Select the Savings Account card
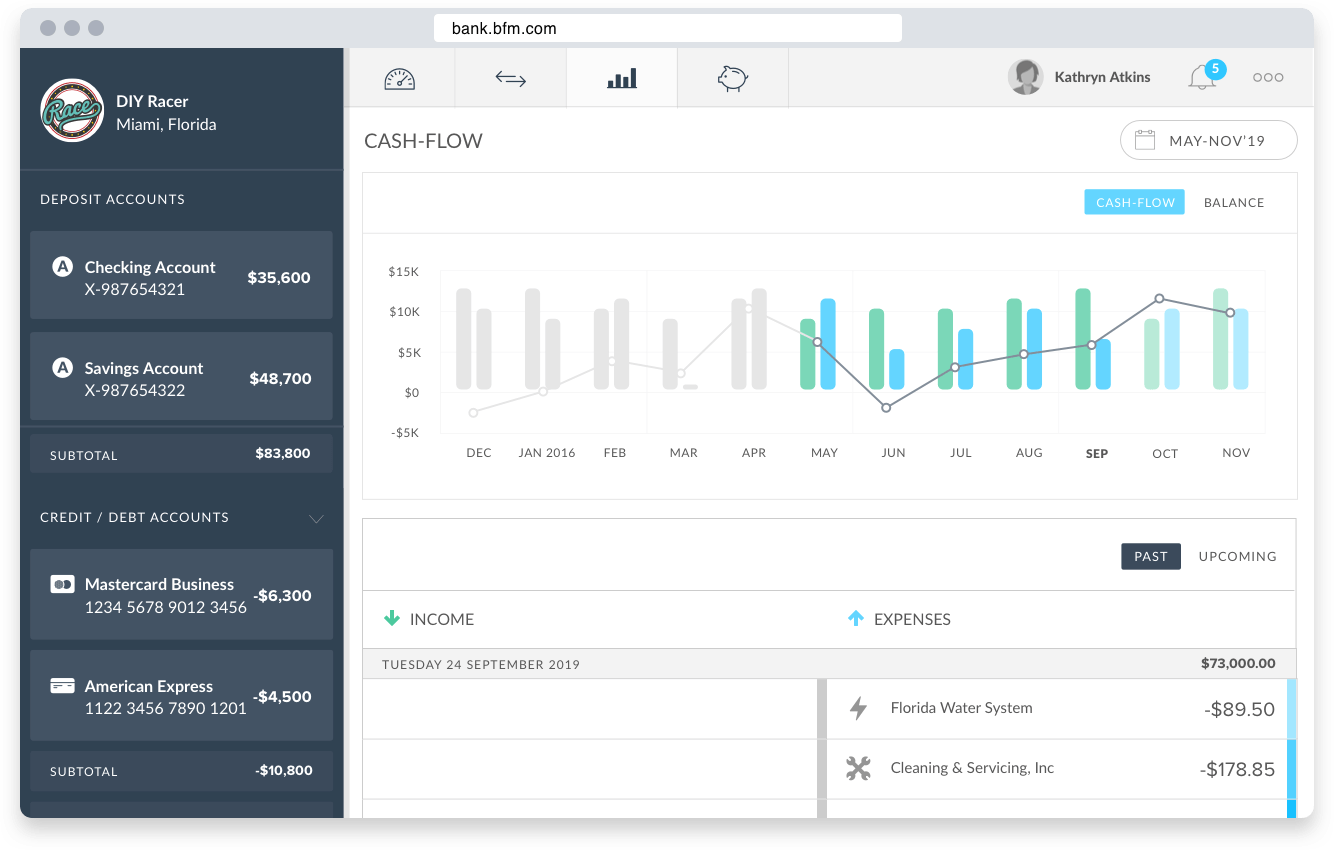The image size is (1334, 850). tap(181, 377)
